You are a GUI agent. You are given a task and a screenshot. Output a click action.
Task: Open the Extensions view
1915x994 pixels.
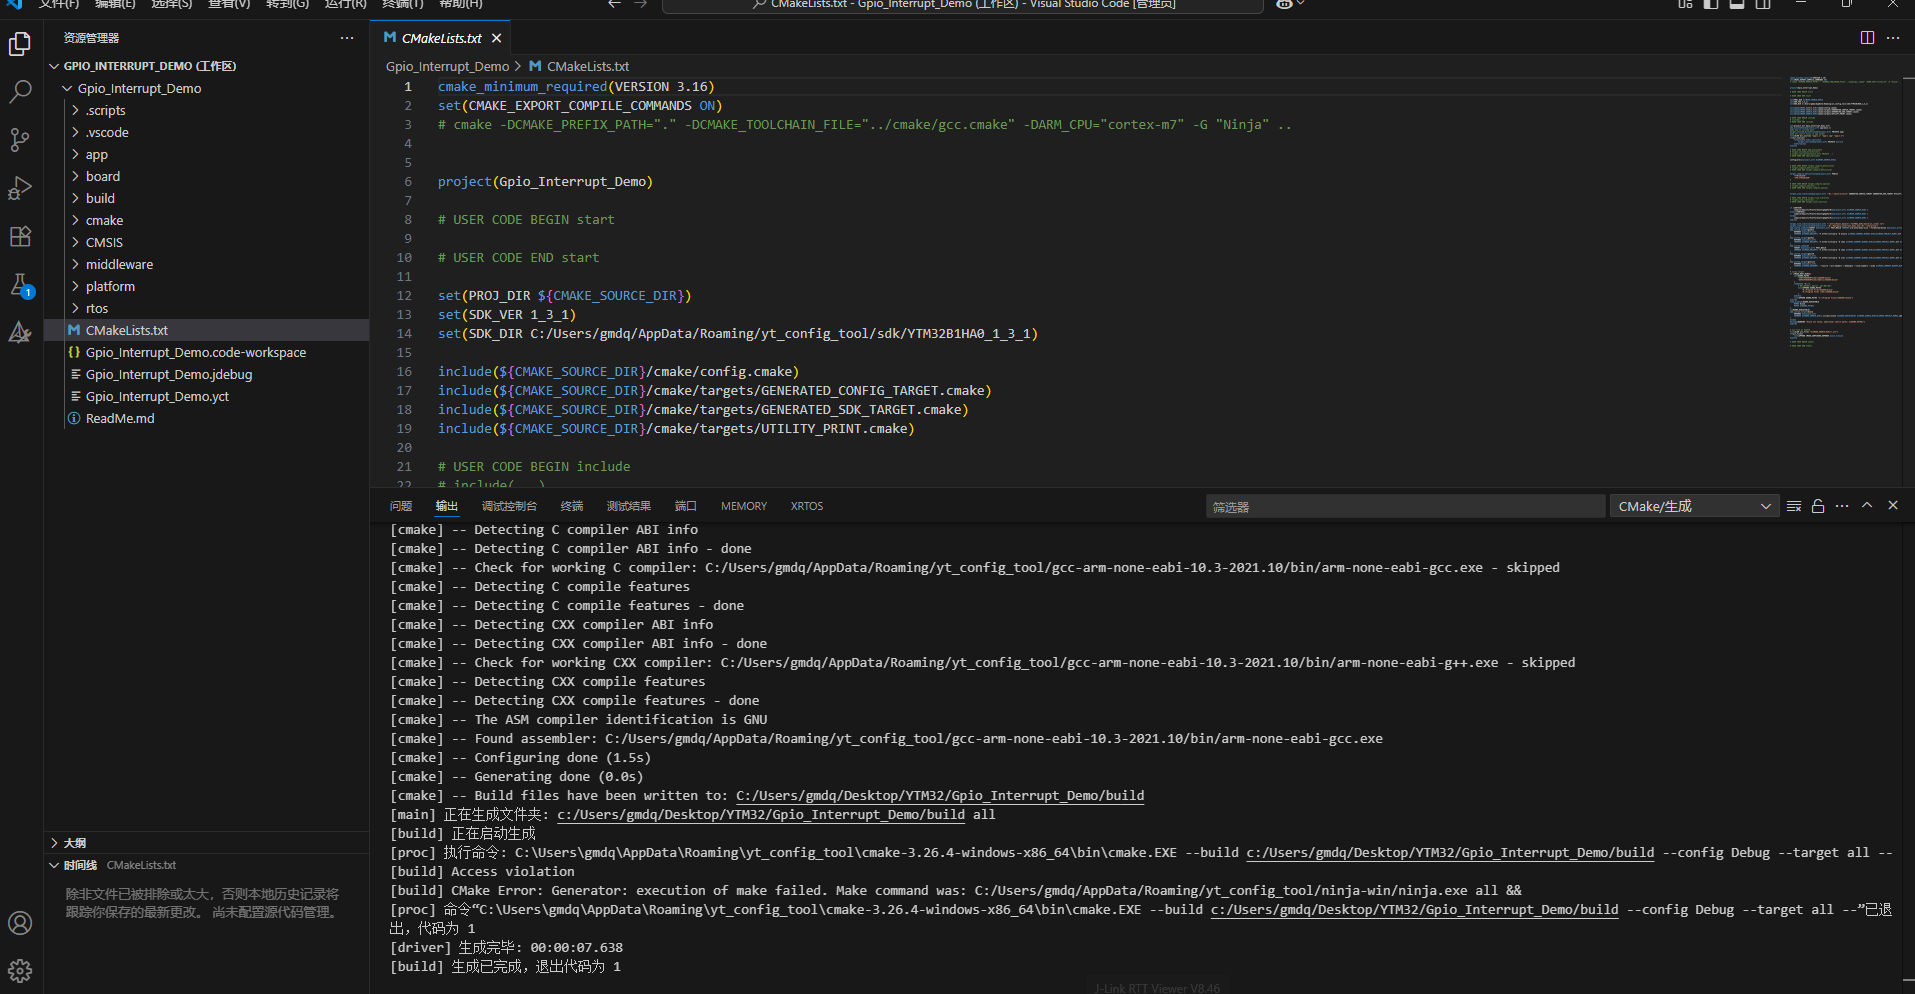tap(20, 237)
